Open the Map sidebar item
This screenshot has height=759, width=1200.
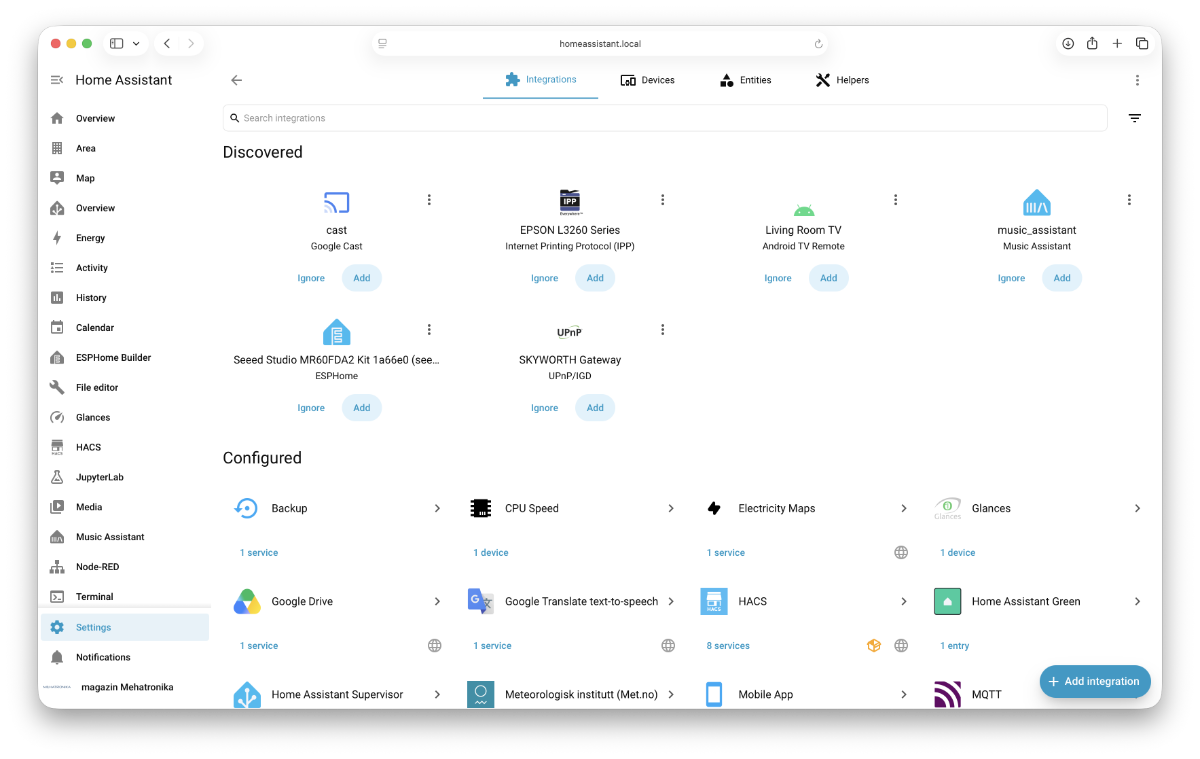[125, 178]
